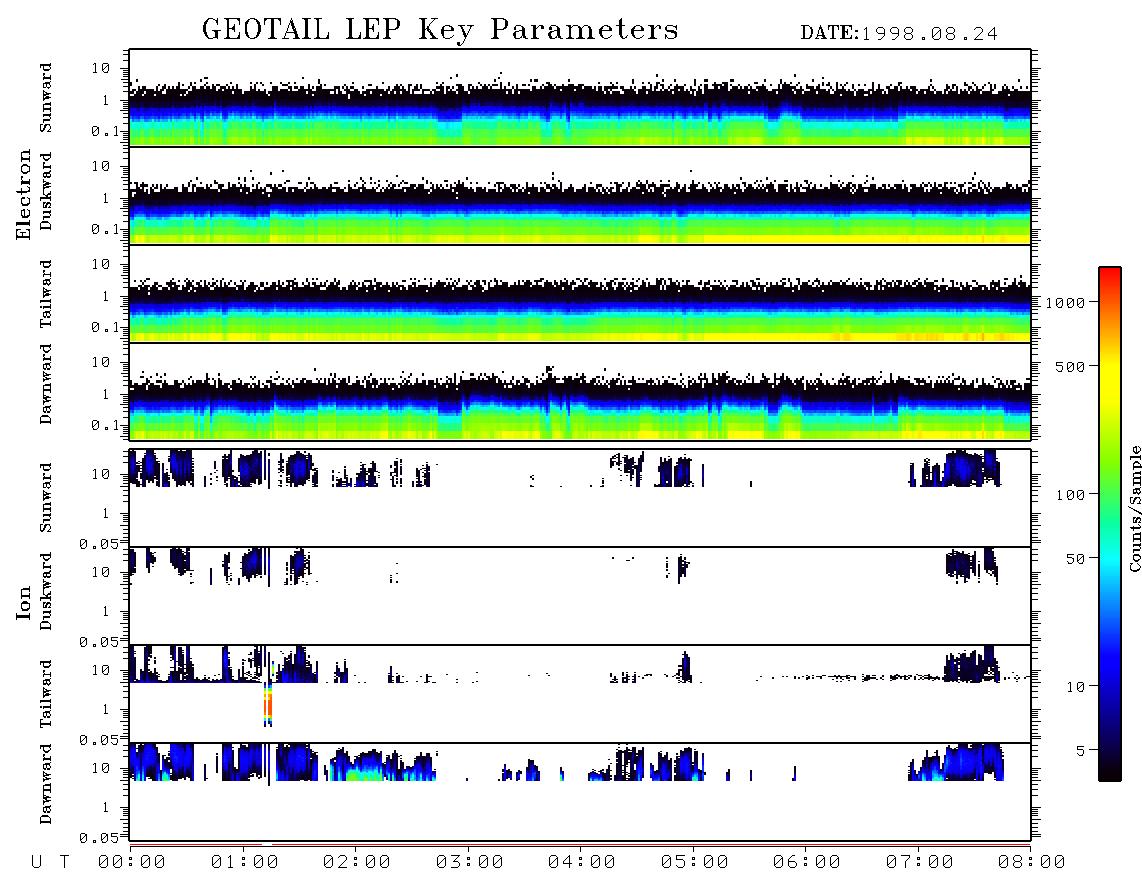1142x880 pixels.
Task: Click the 08:00 time tick label
Action: coord(1031,862)
